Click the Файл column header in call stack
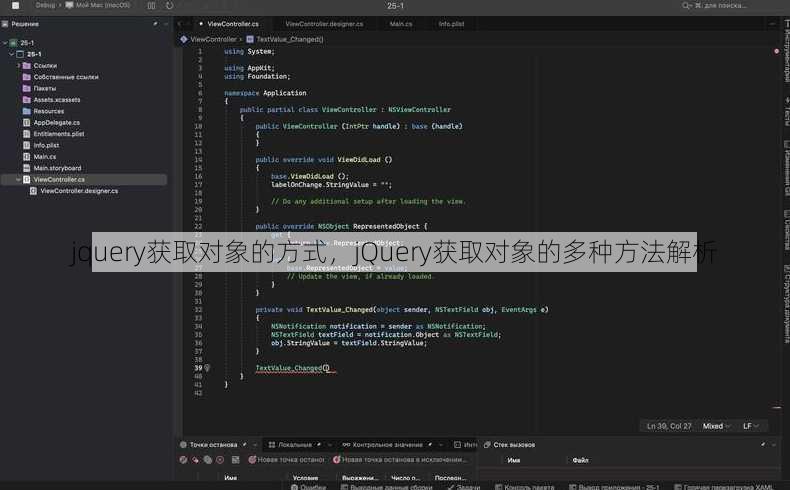 [x=580, y=460]
